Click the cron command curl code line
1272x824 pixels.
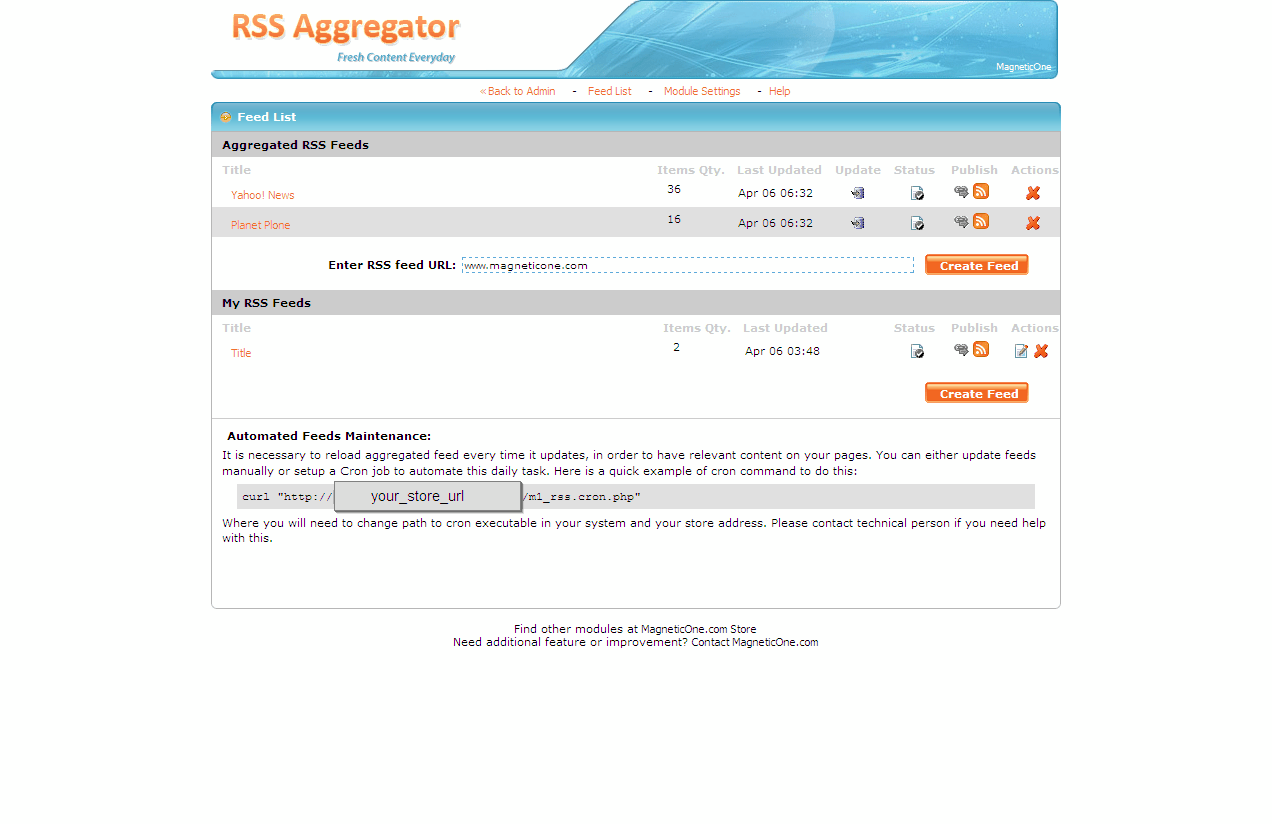[x=636, y=497]
